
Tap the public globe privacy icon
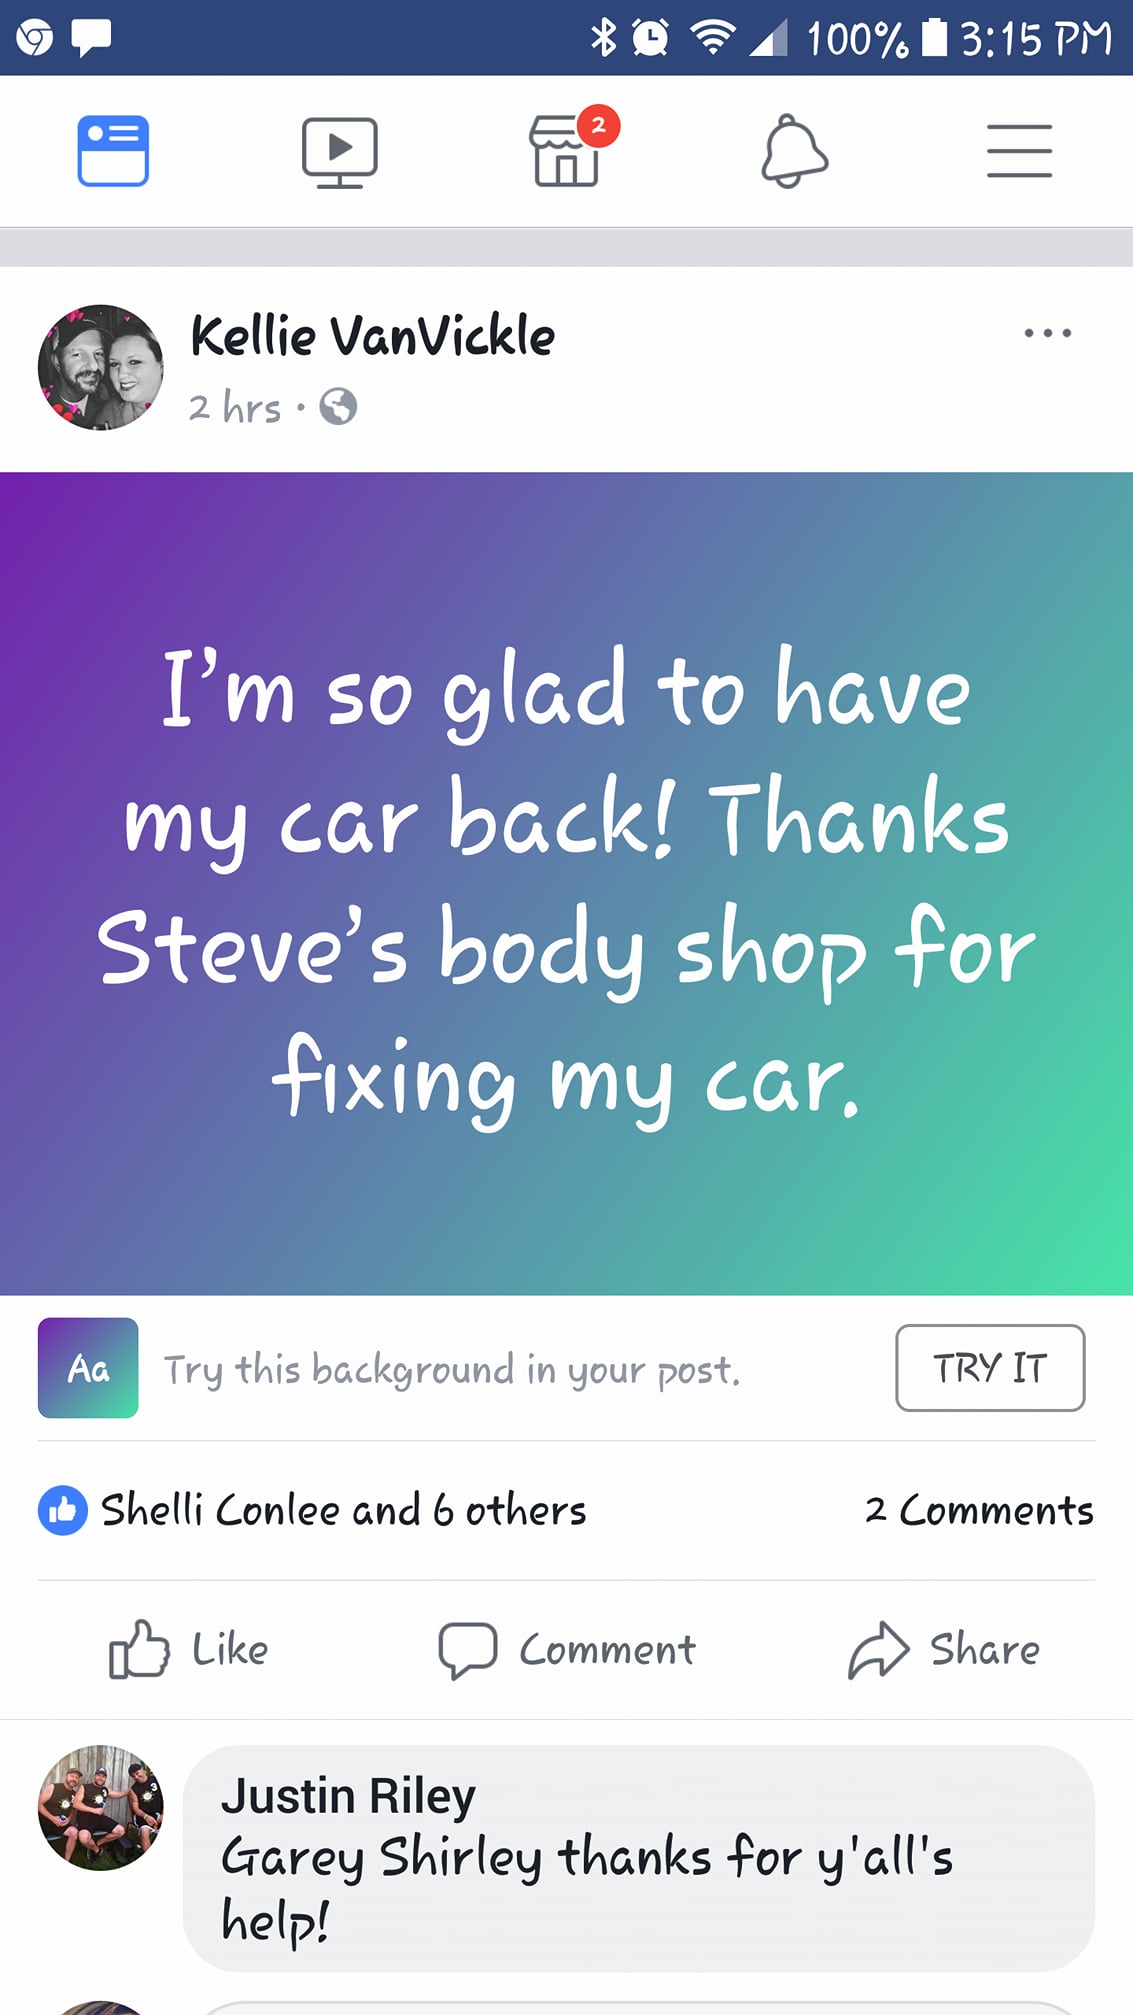pos(338,407)
